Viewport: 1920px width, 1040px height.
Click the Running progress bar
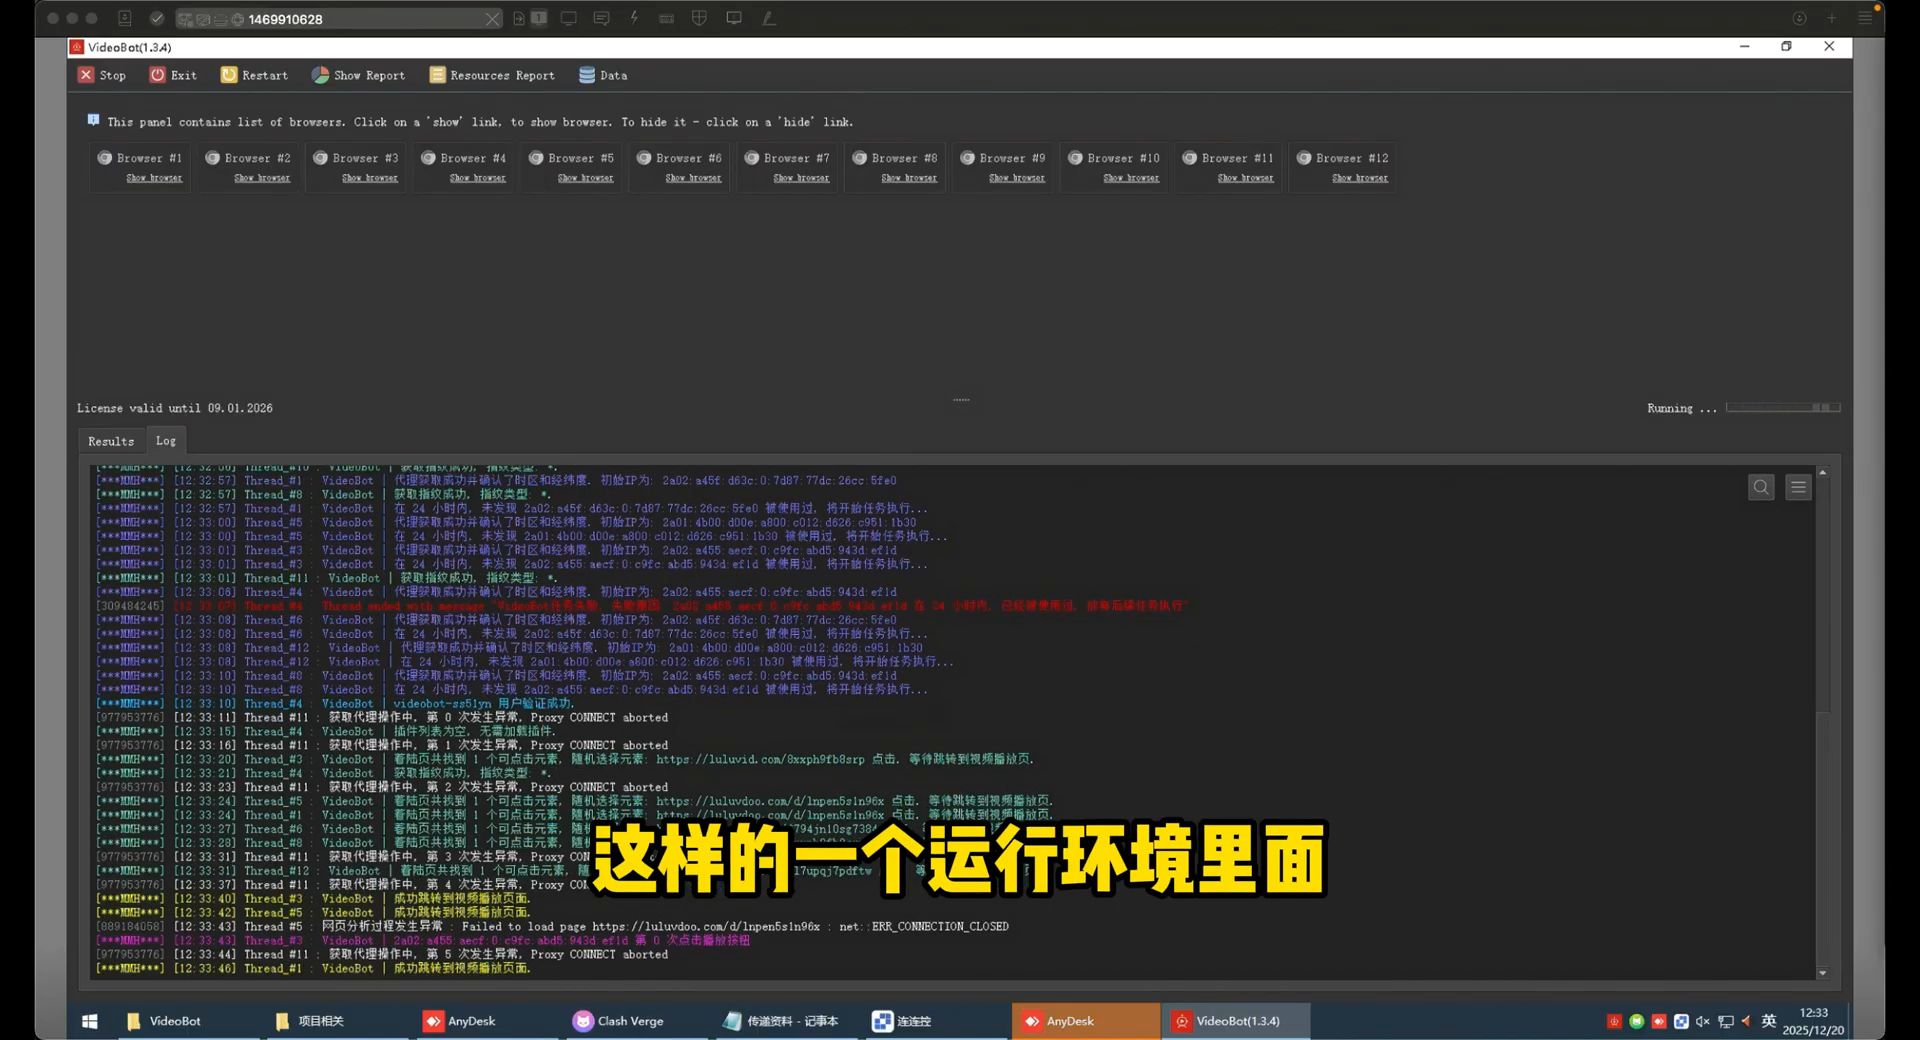[x=1783, y=408]
